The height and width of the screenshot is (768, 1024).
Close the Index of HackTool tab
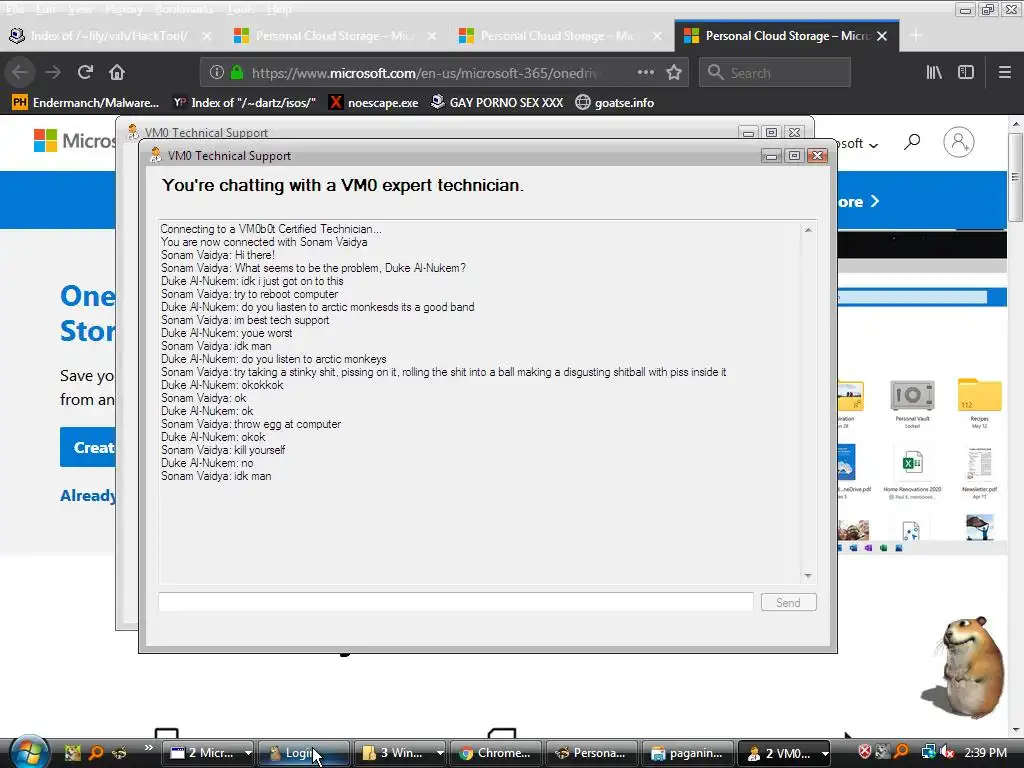pyautogui.click(x=207, y=36)
